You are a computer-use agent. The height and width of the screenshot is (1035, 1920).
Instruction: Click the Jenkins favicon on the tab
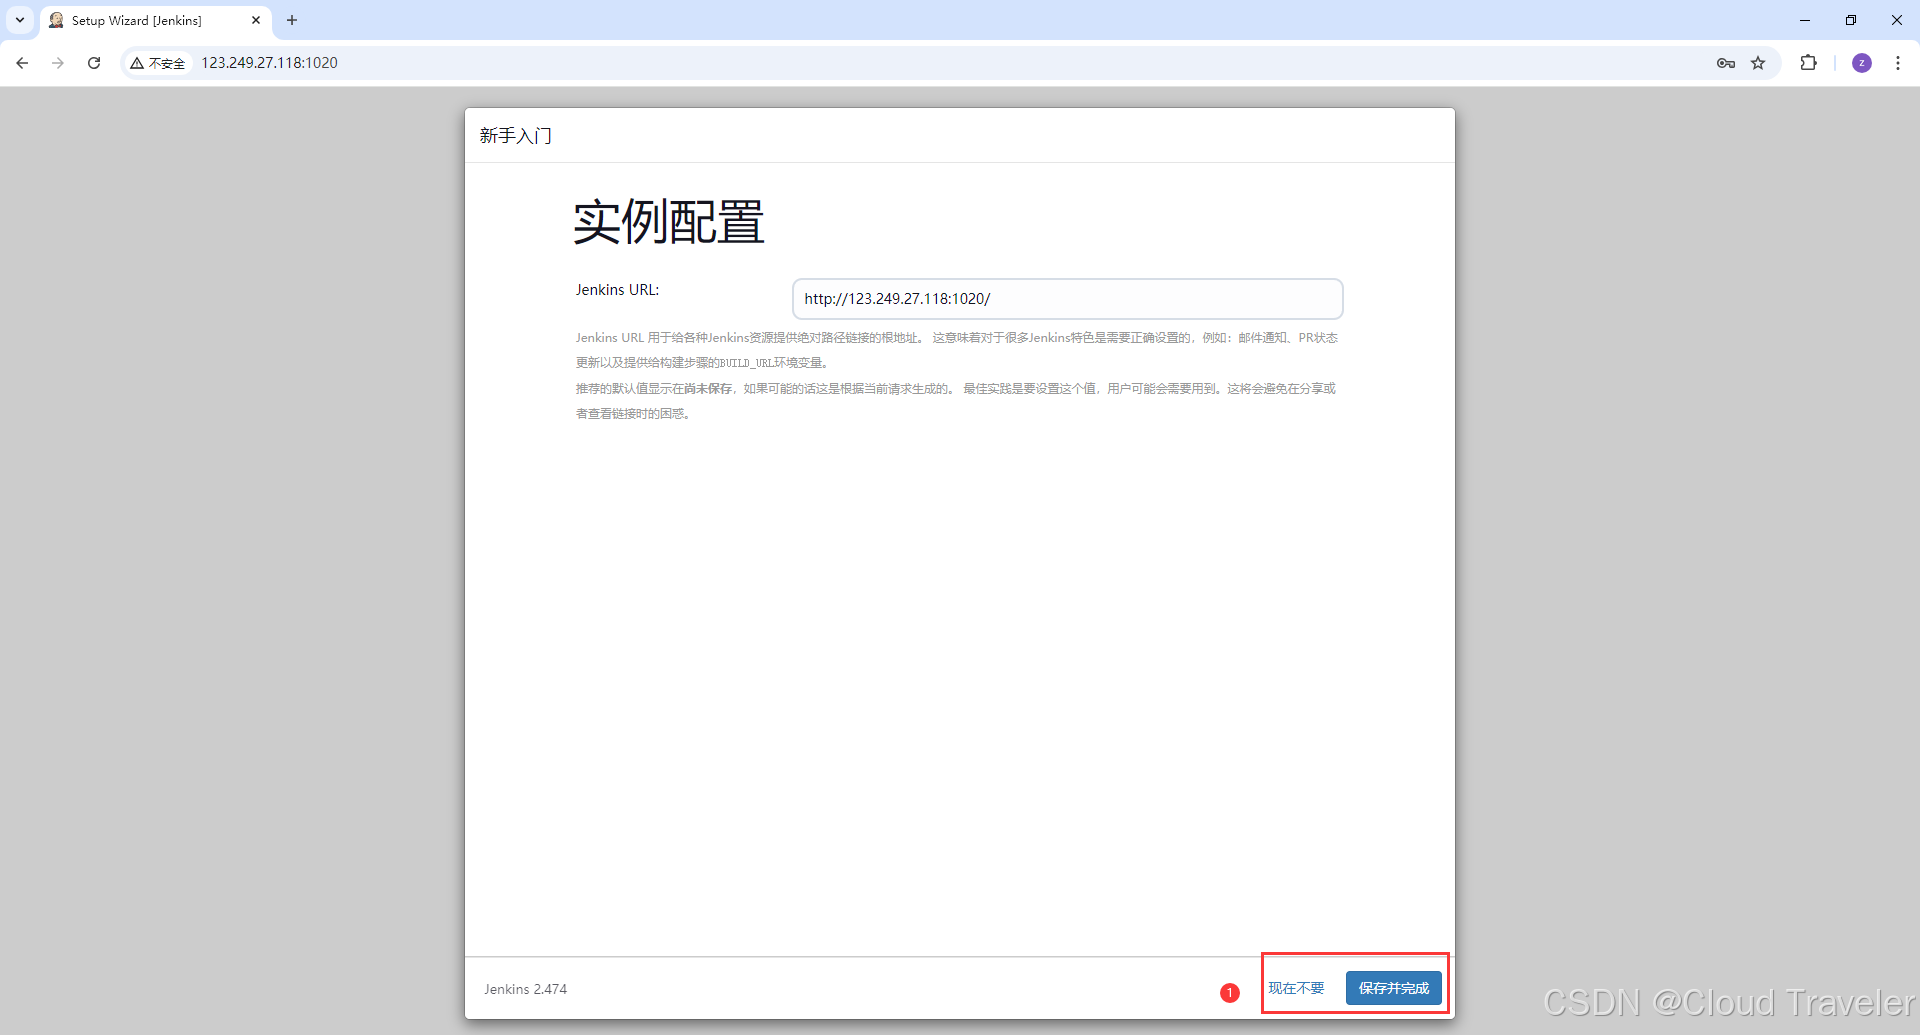point(56,20)
